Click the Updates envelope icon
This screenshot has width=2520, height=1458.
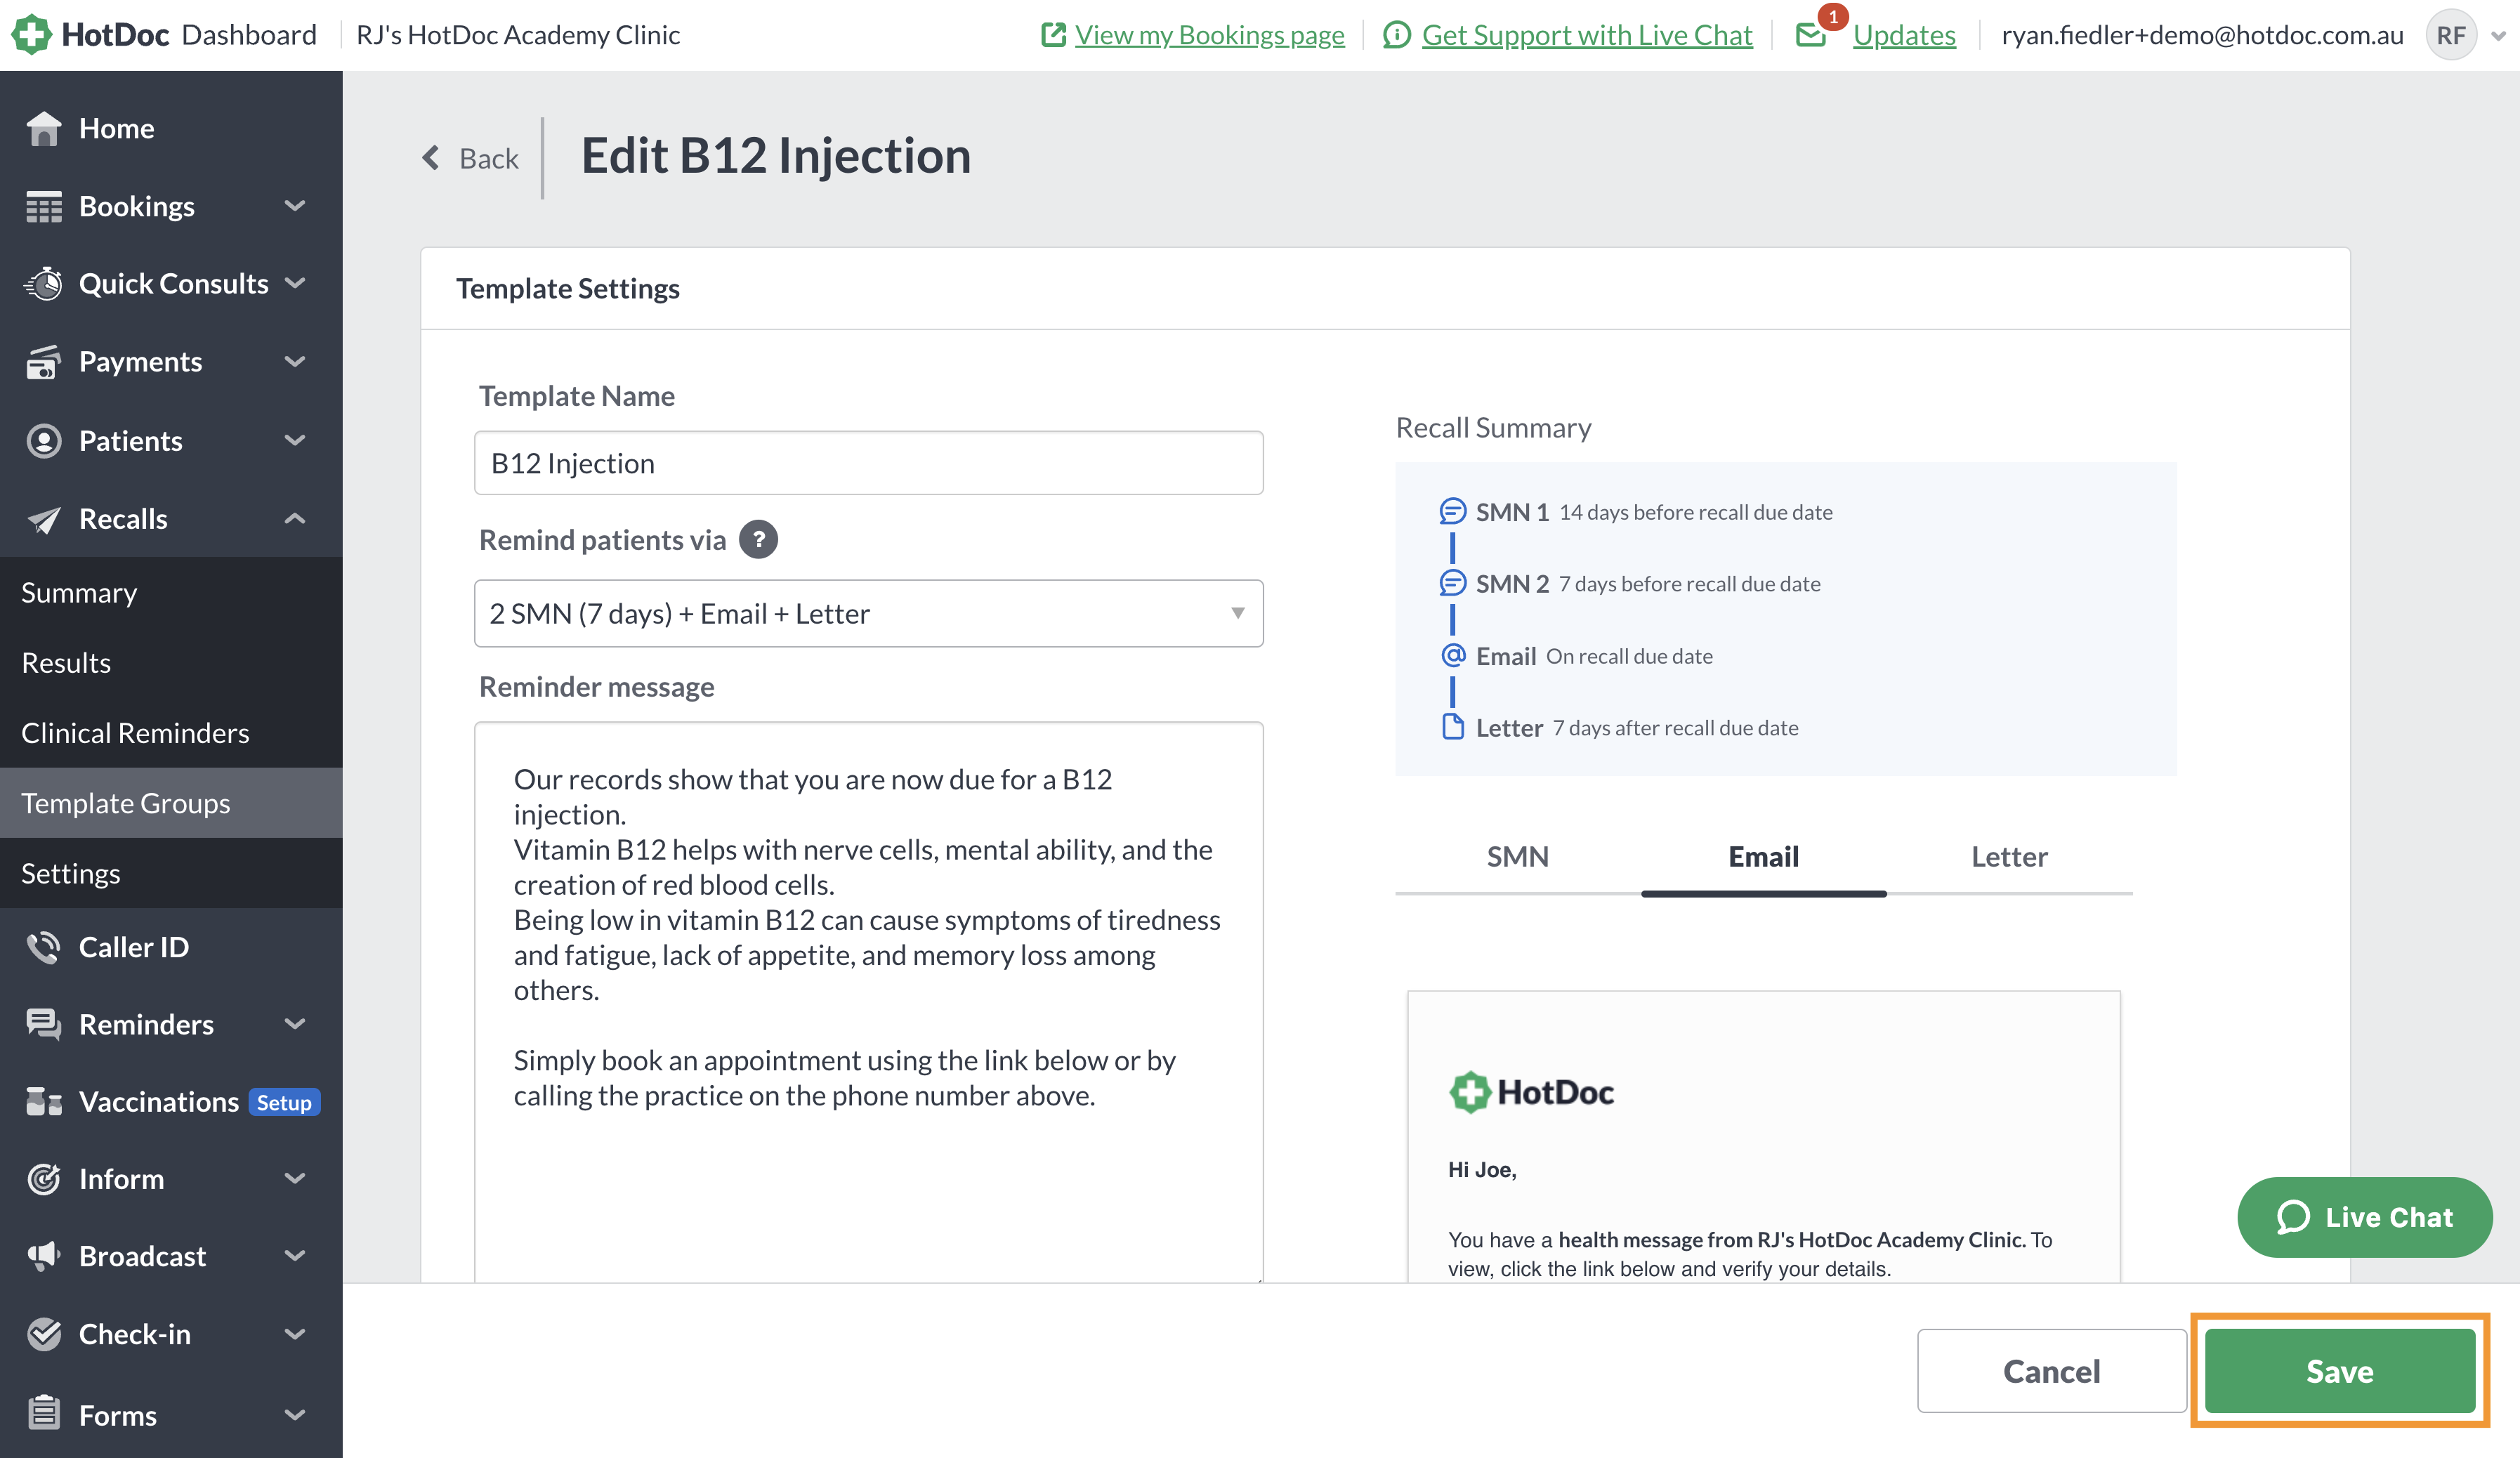[x=1811, y=35]
